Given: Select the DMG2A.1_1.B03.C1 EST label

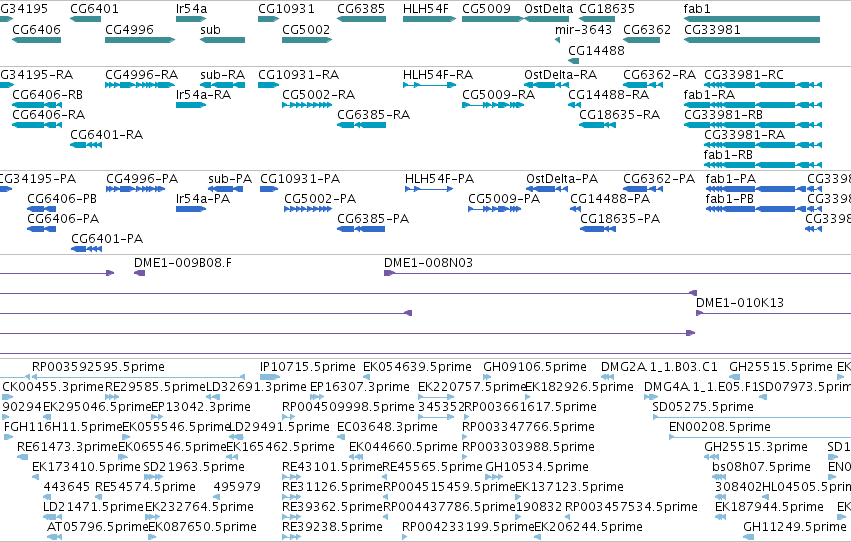Looking at the screenshot, I should [x=659, y=367].
